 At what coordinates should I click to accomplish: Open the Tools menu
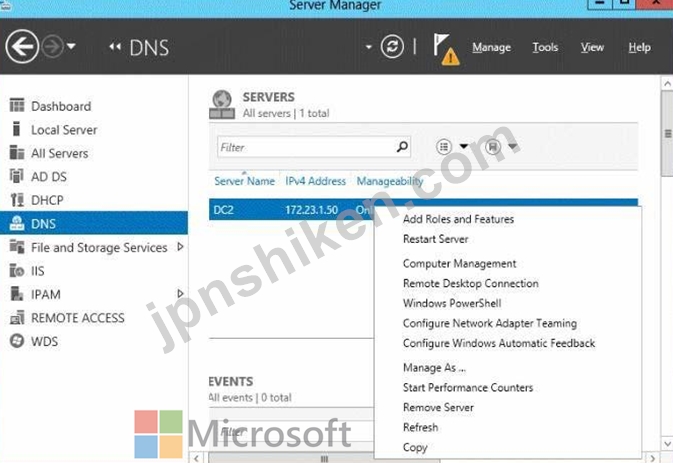(x=545, y=47)
